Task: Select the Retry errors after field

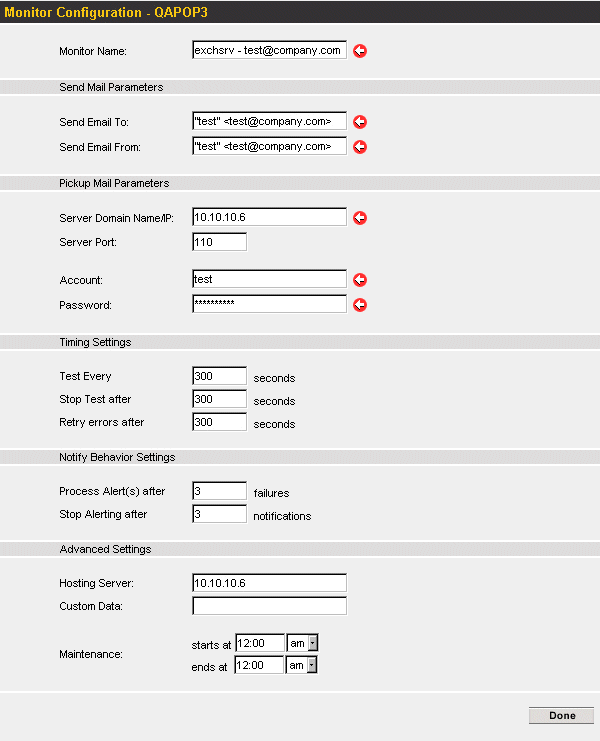Action: [219, 422]
